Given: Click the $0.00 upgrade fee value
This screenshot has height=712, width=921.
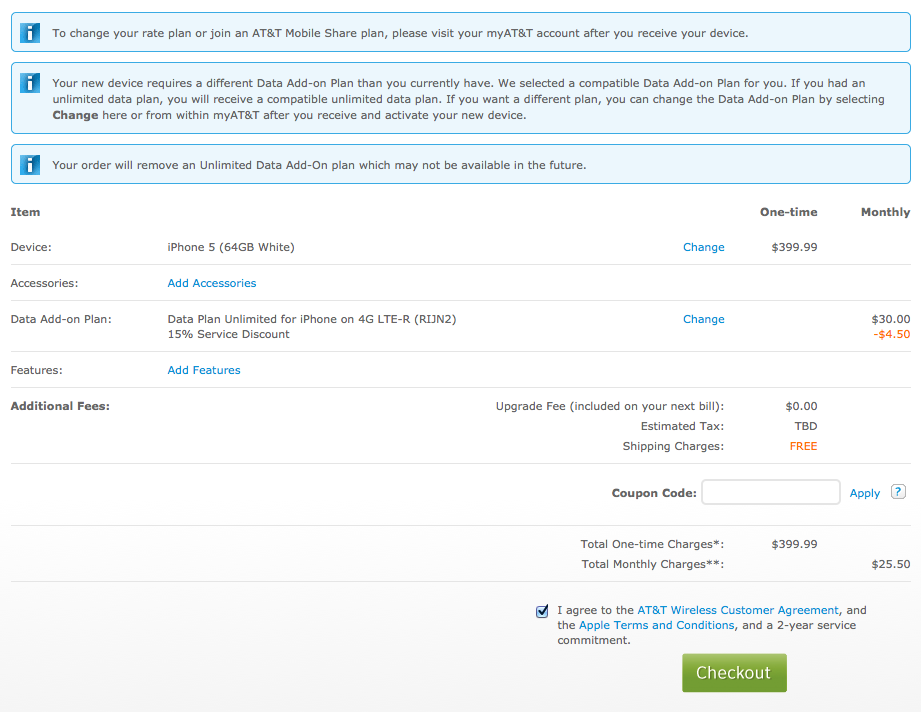Looking at the screenshot, I should coord(801,406).
